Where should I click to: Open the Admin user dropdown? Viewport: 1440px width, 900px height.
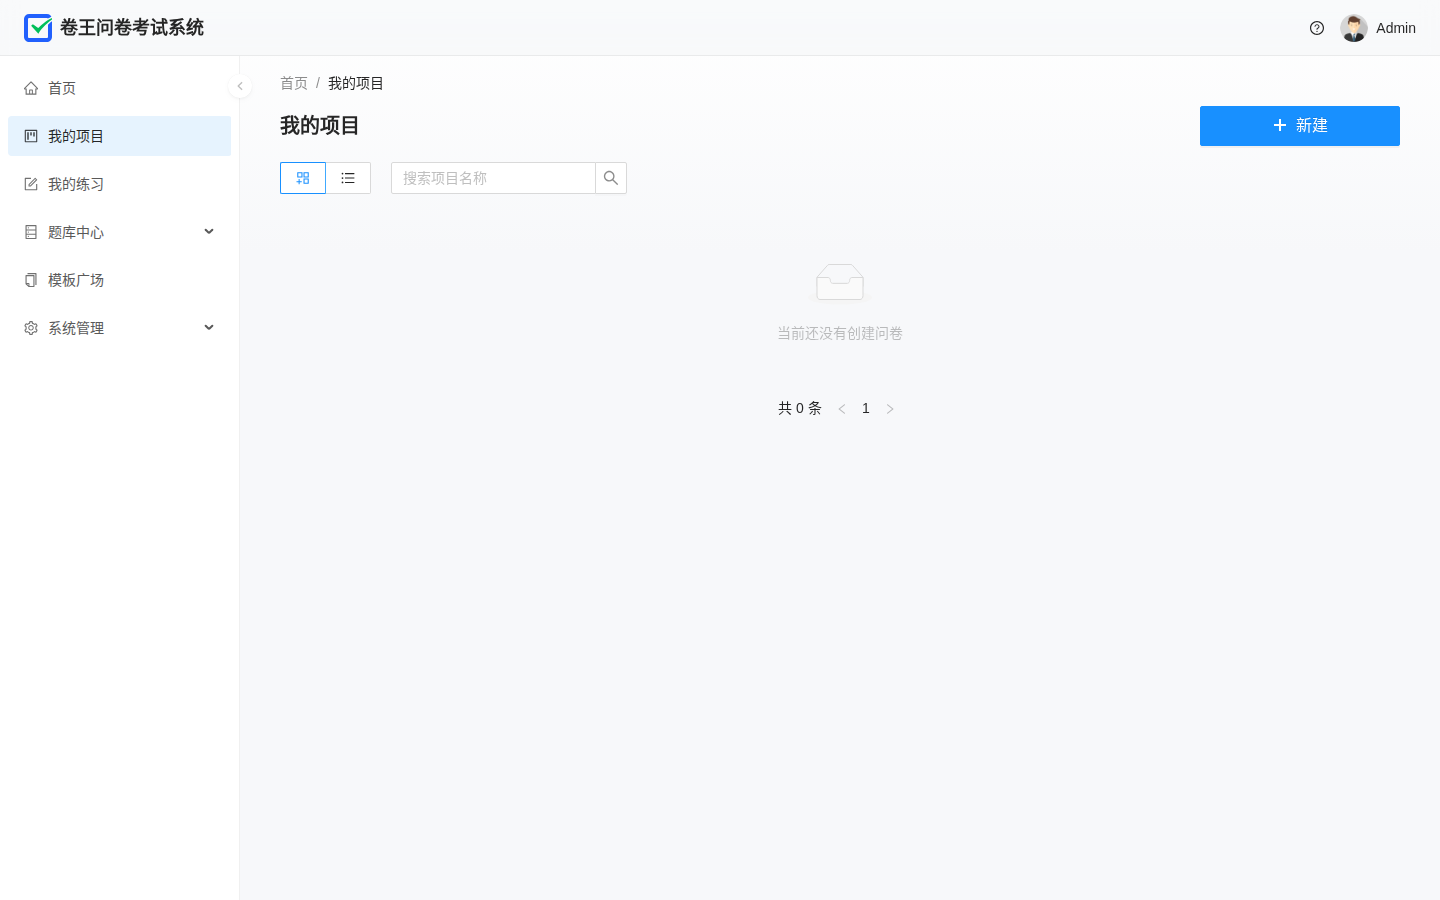[x=1378, y=28]
